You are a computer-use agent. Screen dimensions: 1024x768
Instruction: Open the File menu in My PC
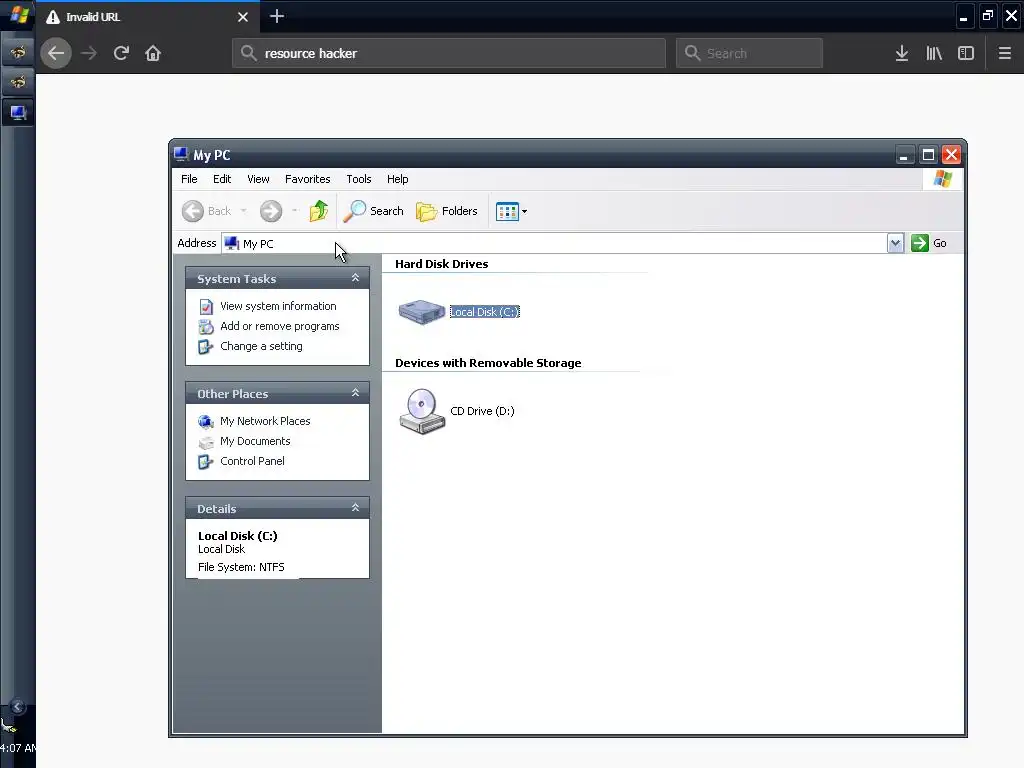(x=189, y=179)
